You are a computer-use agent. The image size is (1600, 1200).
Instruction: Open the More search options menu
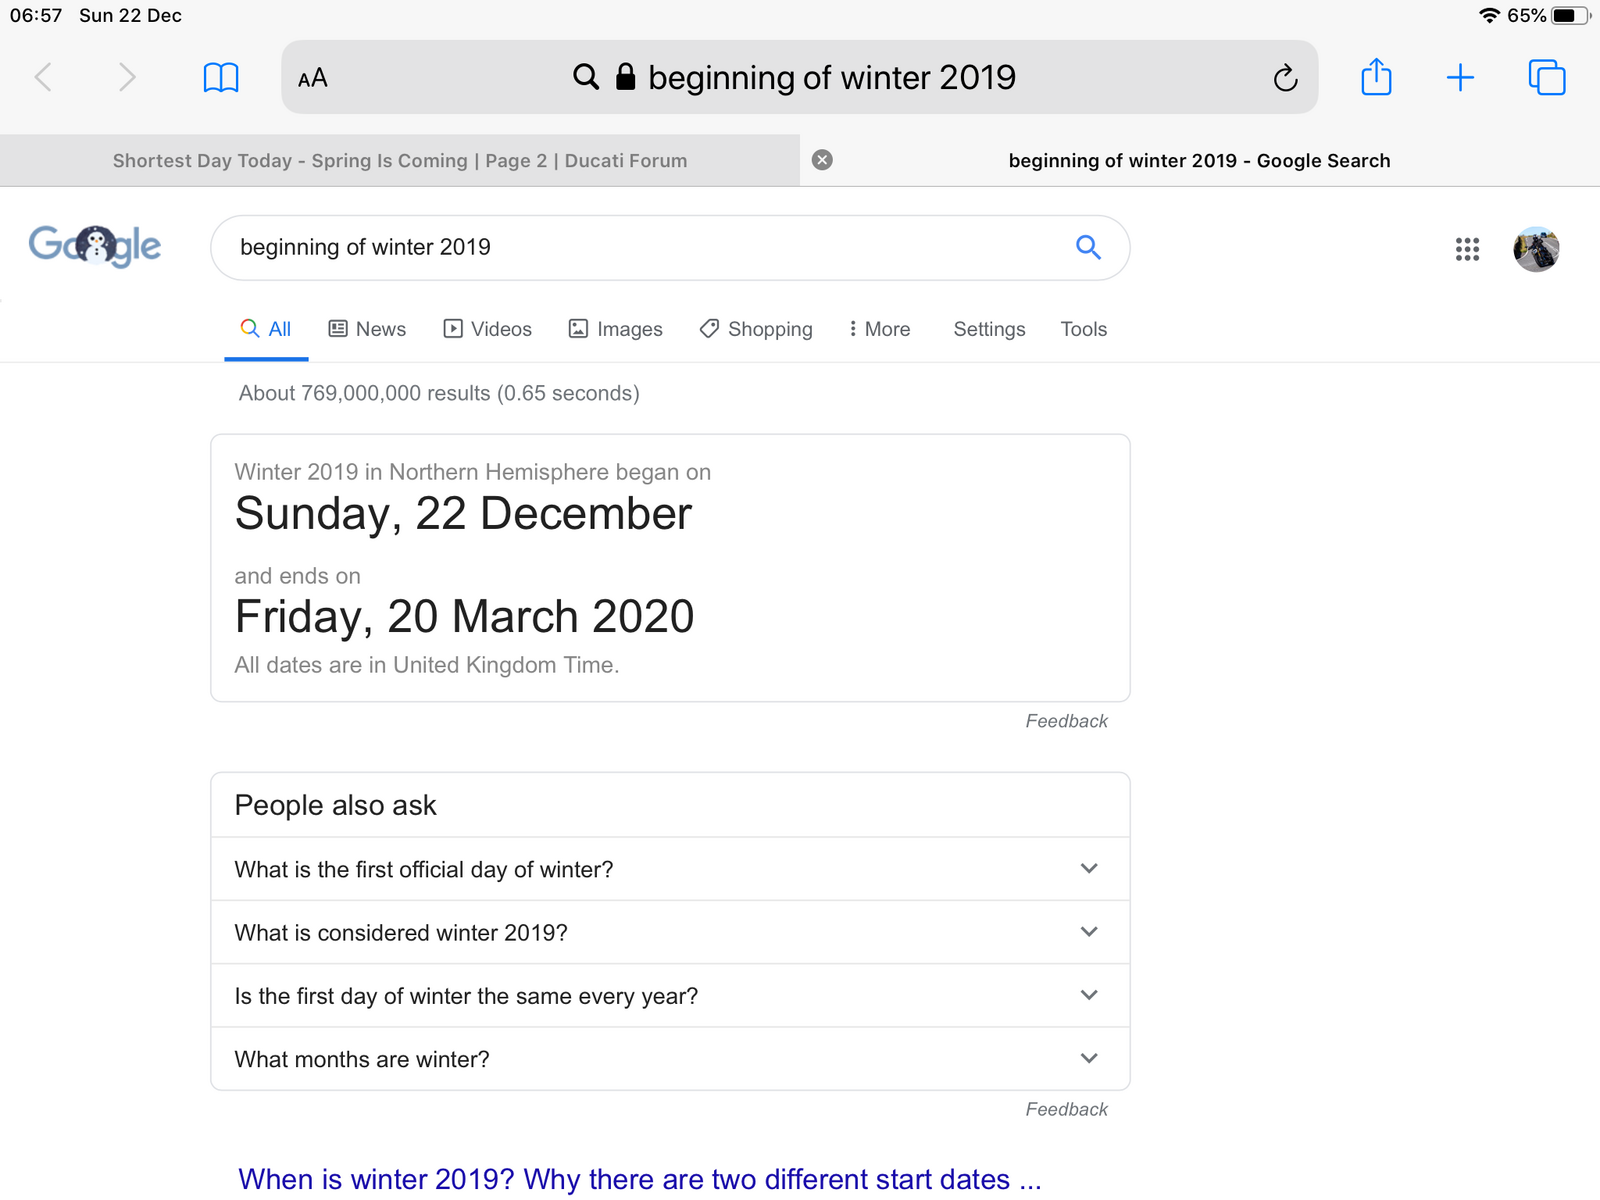click(x=879, y=329)
